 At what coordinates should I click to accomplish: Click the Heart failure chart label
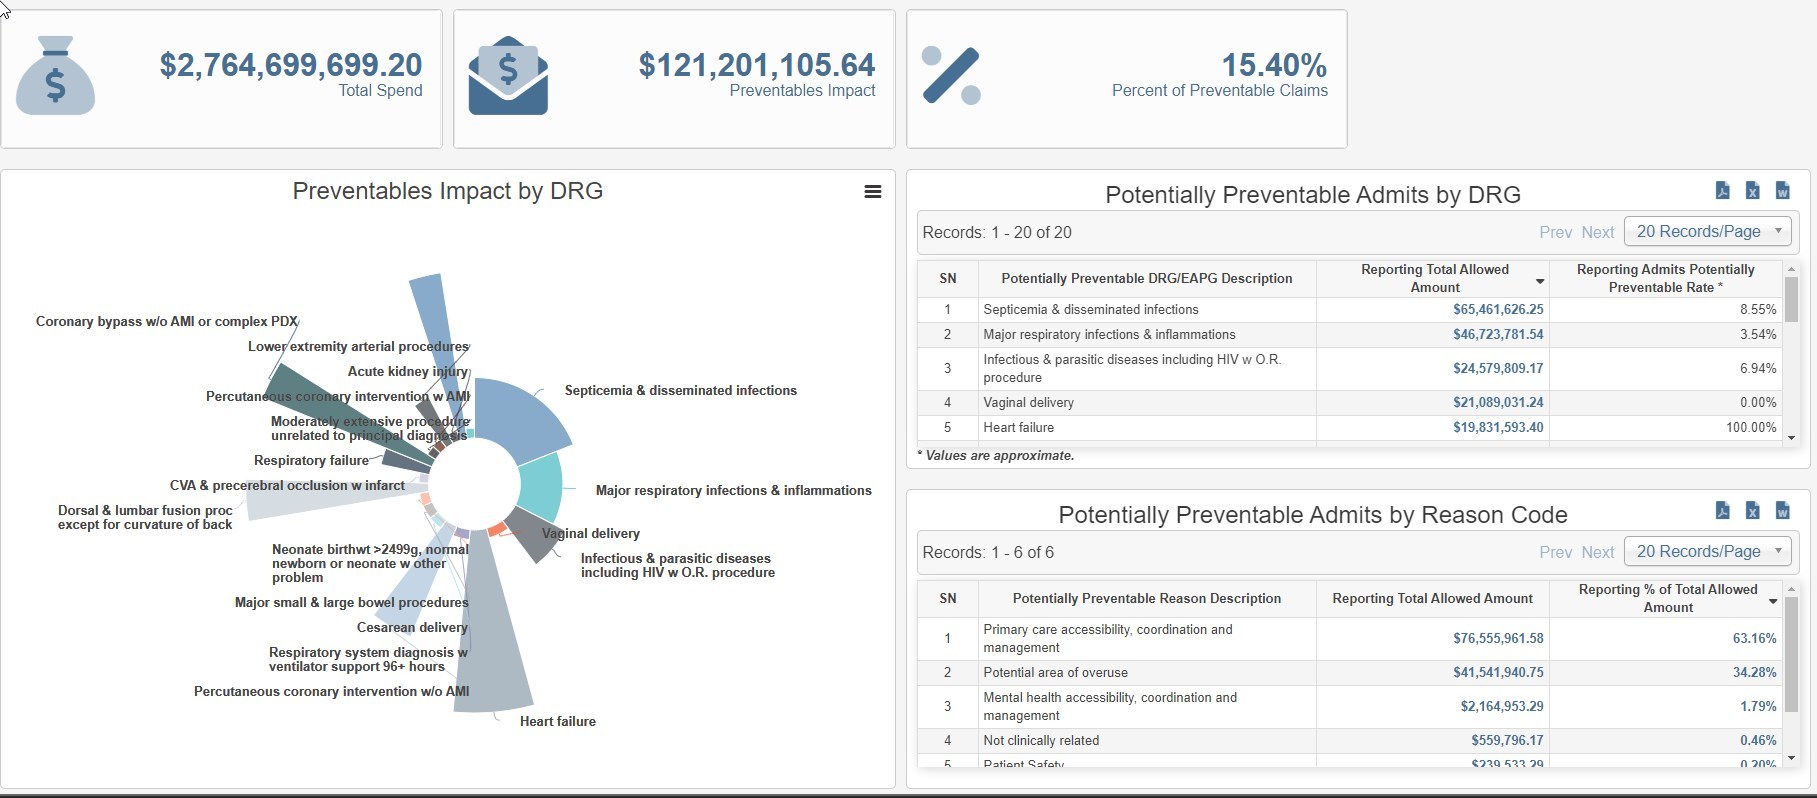558,722
